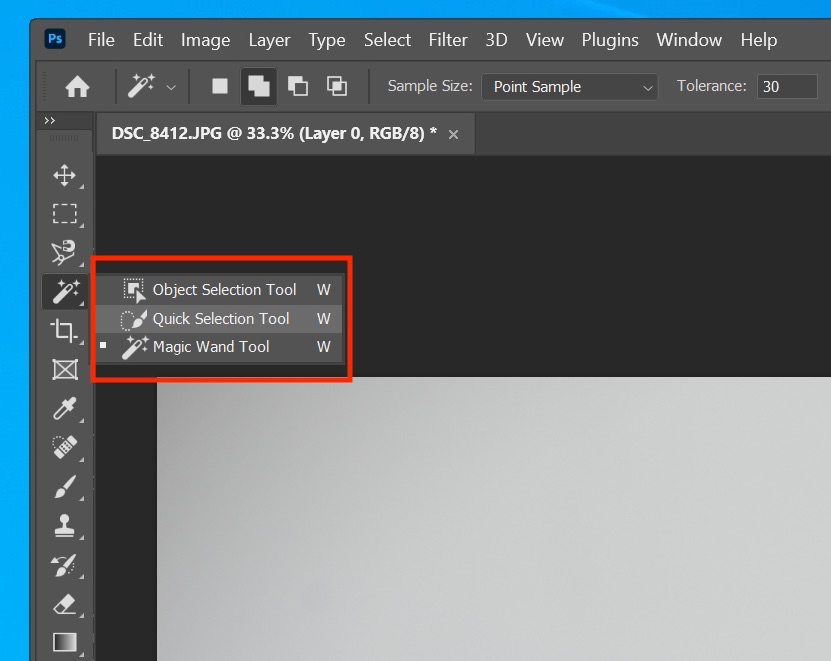Open the Help menu
Image resolution: width=831 pixels, height=661 pixels.
point(759,40)
